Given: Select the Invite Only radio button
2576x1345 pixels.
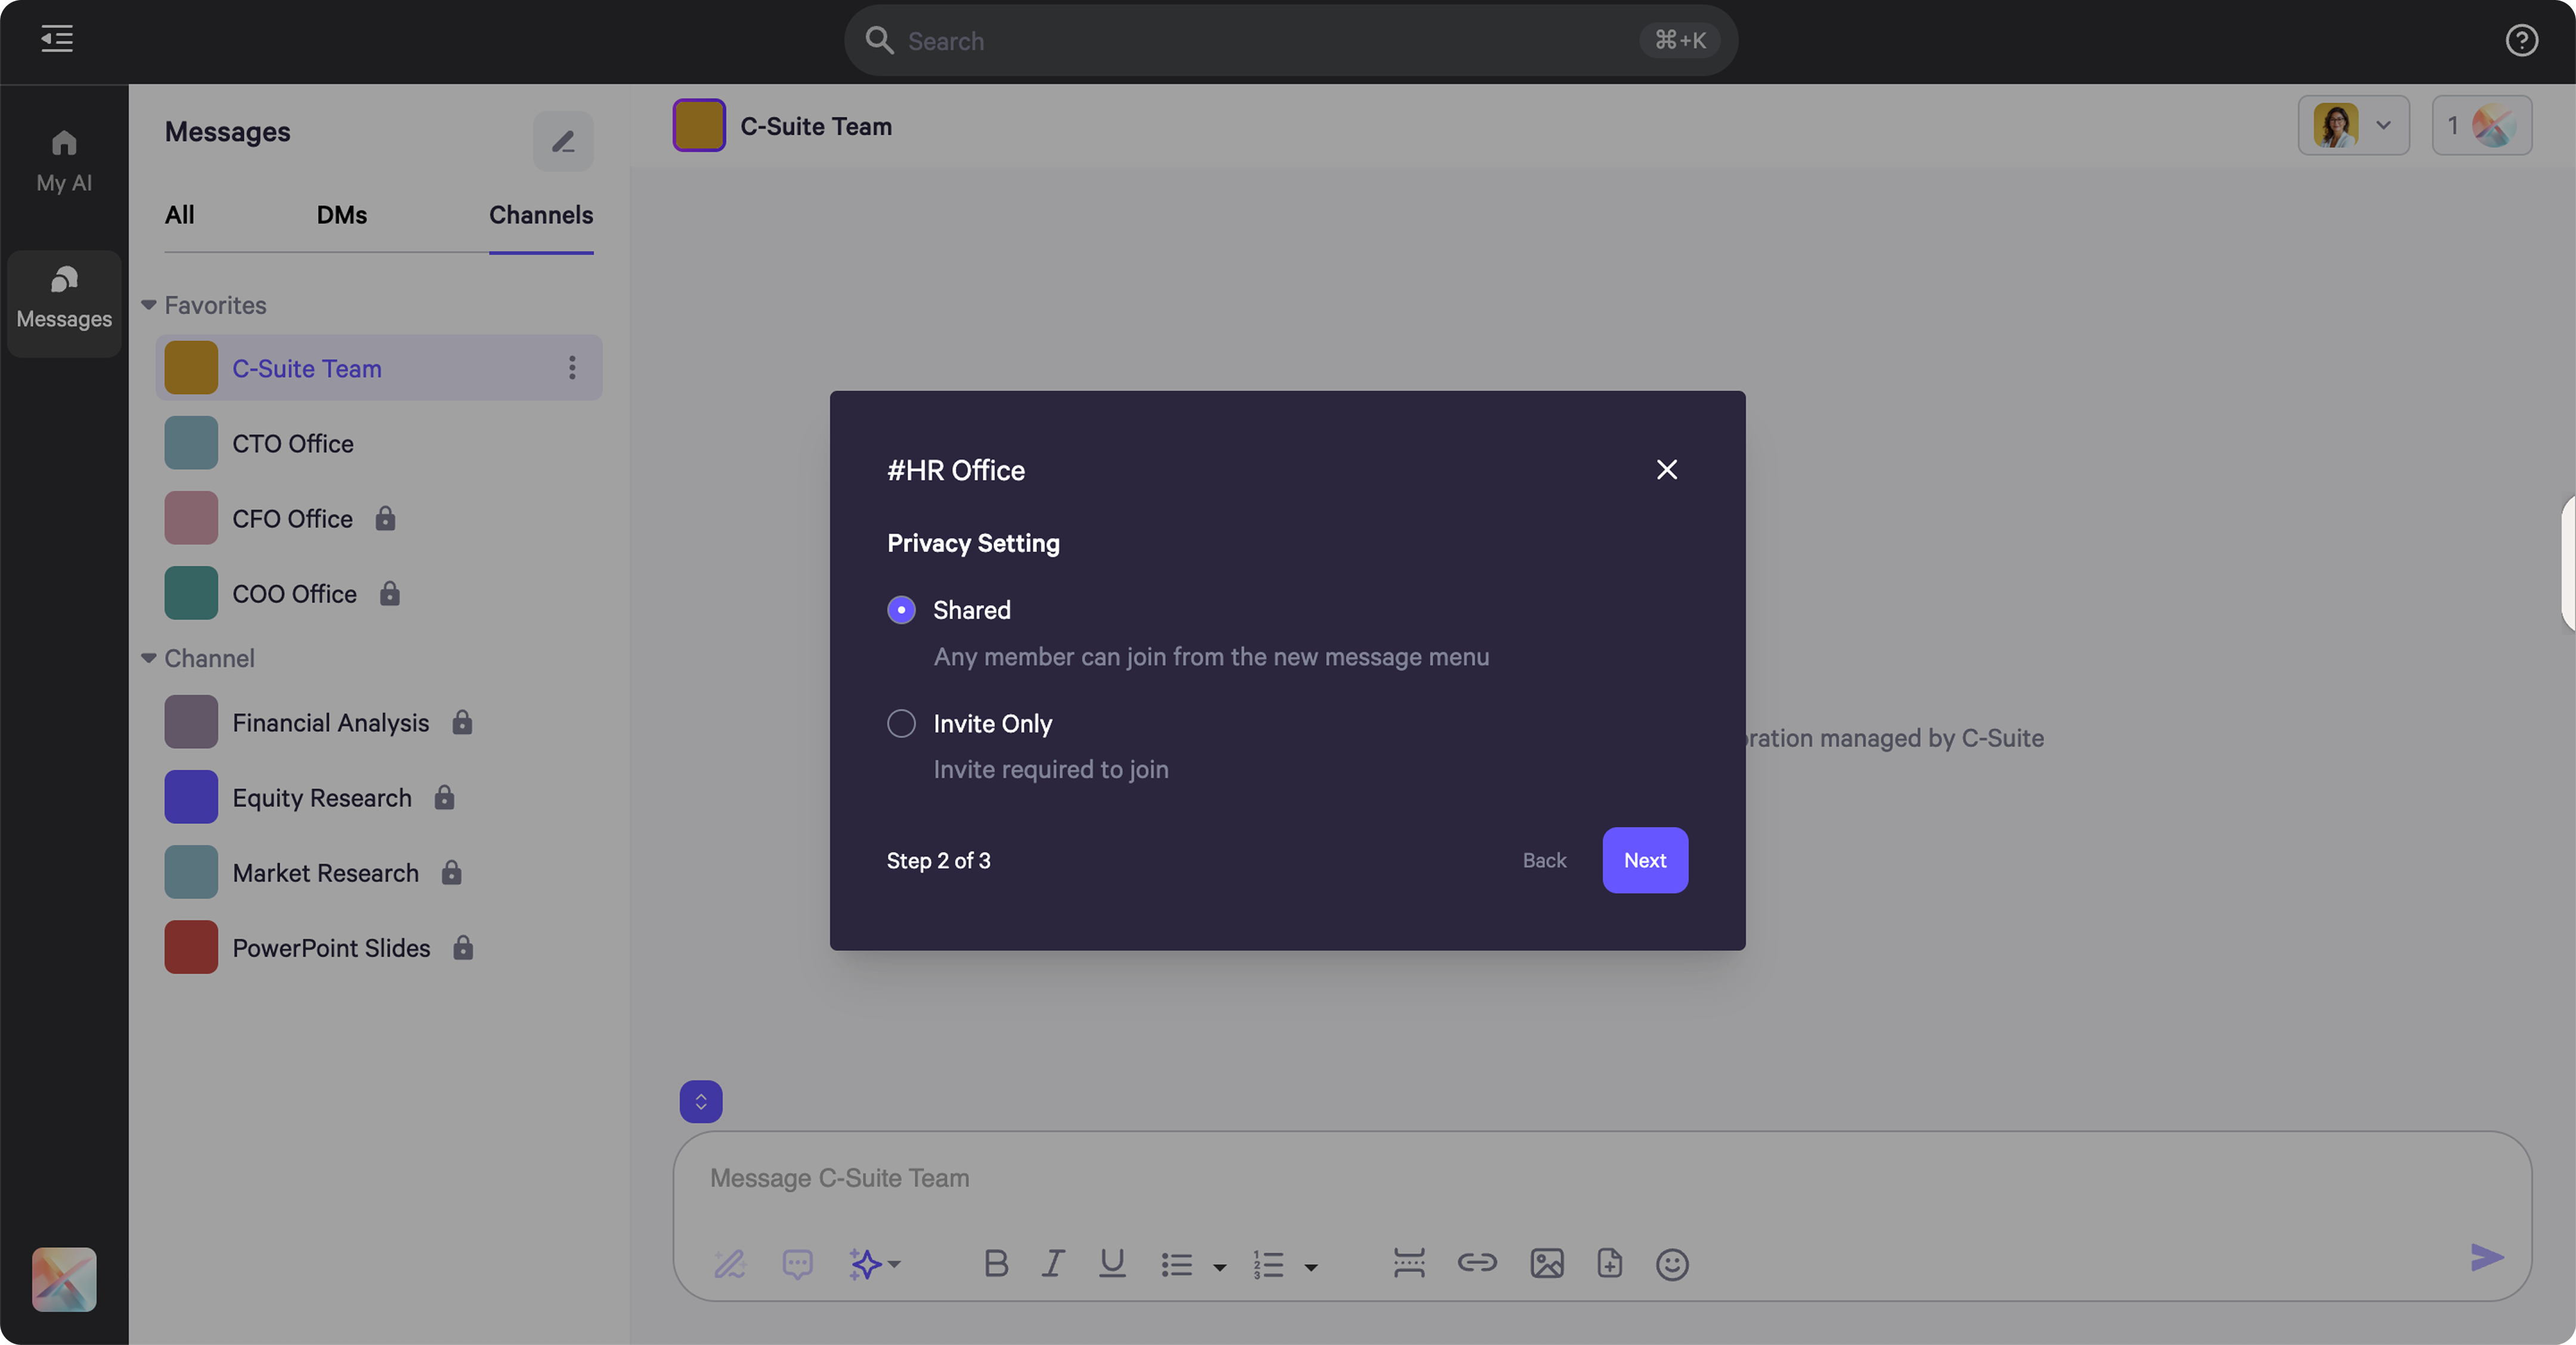Looking at the screenshot, I should click(901, 723).
